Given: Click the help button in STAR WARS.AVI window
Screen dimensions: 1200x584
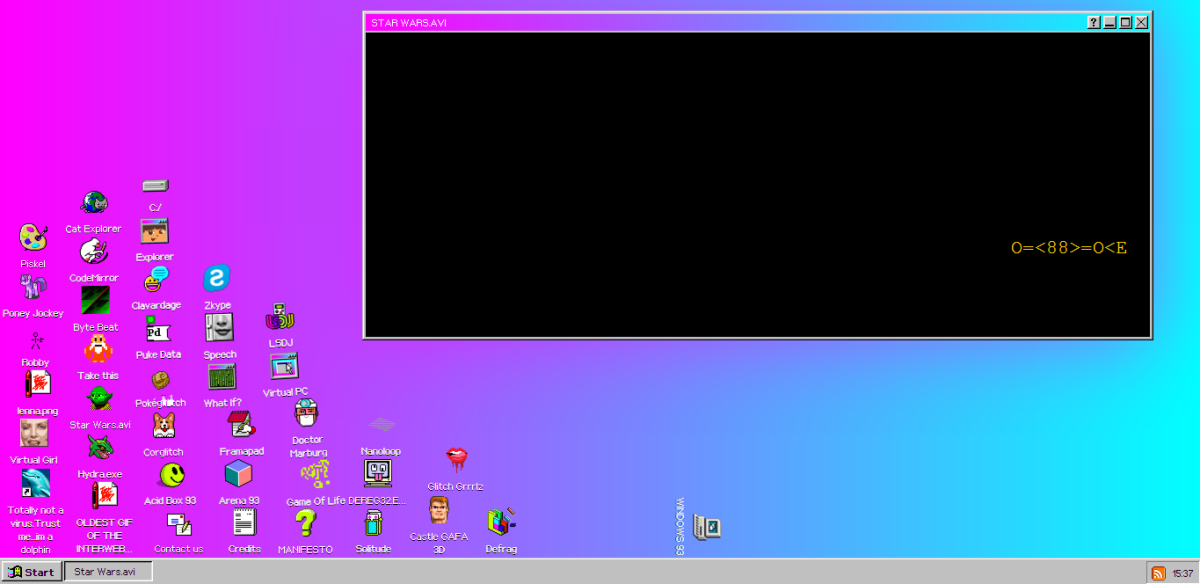Looking at the screenshot, I should click(1093, 22).
